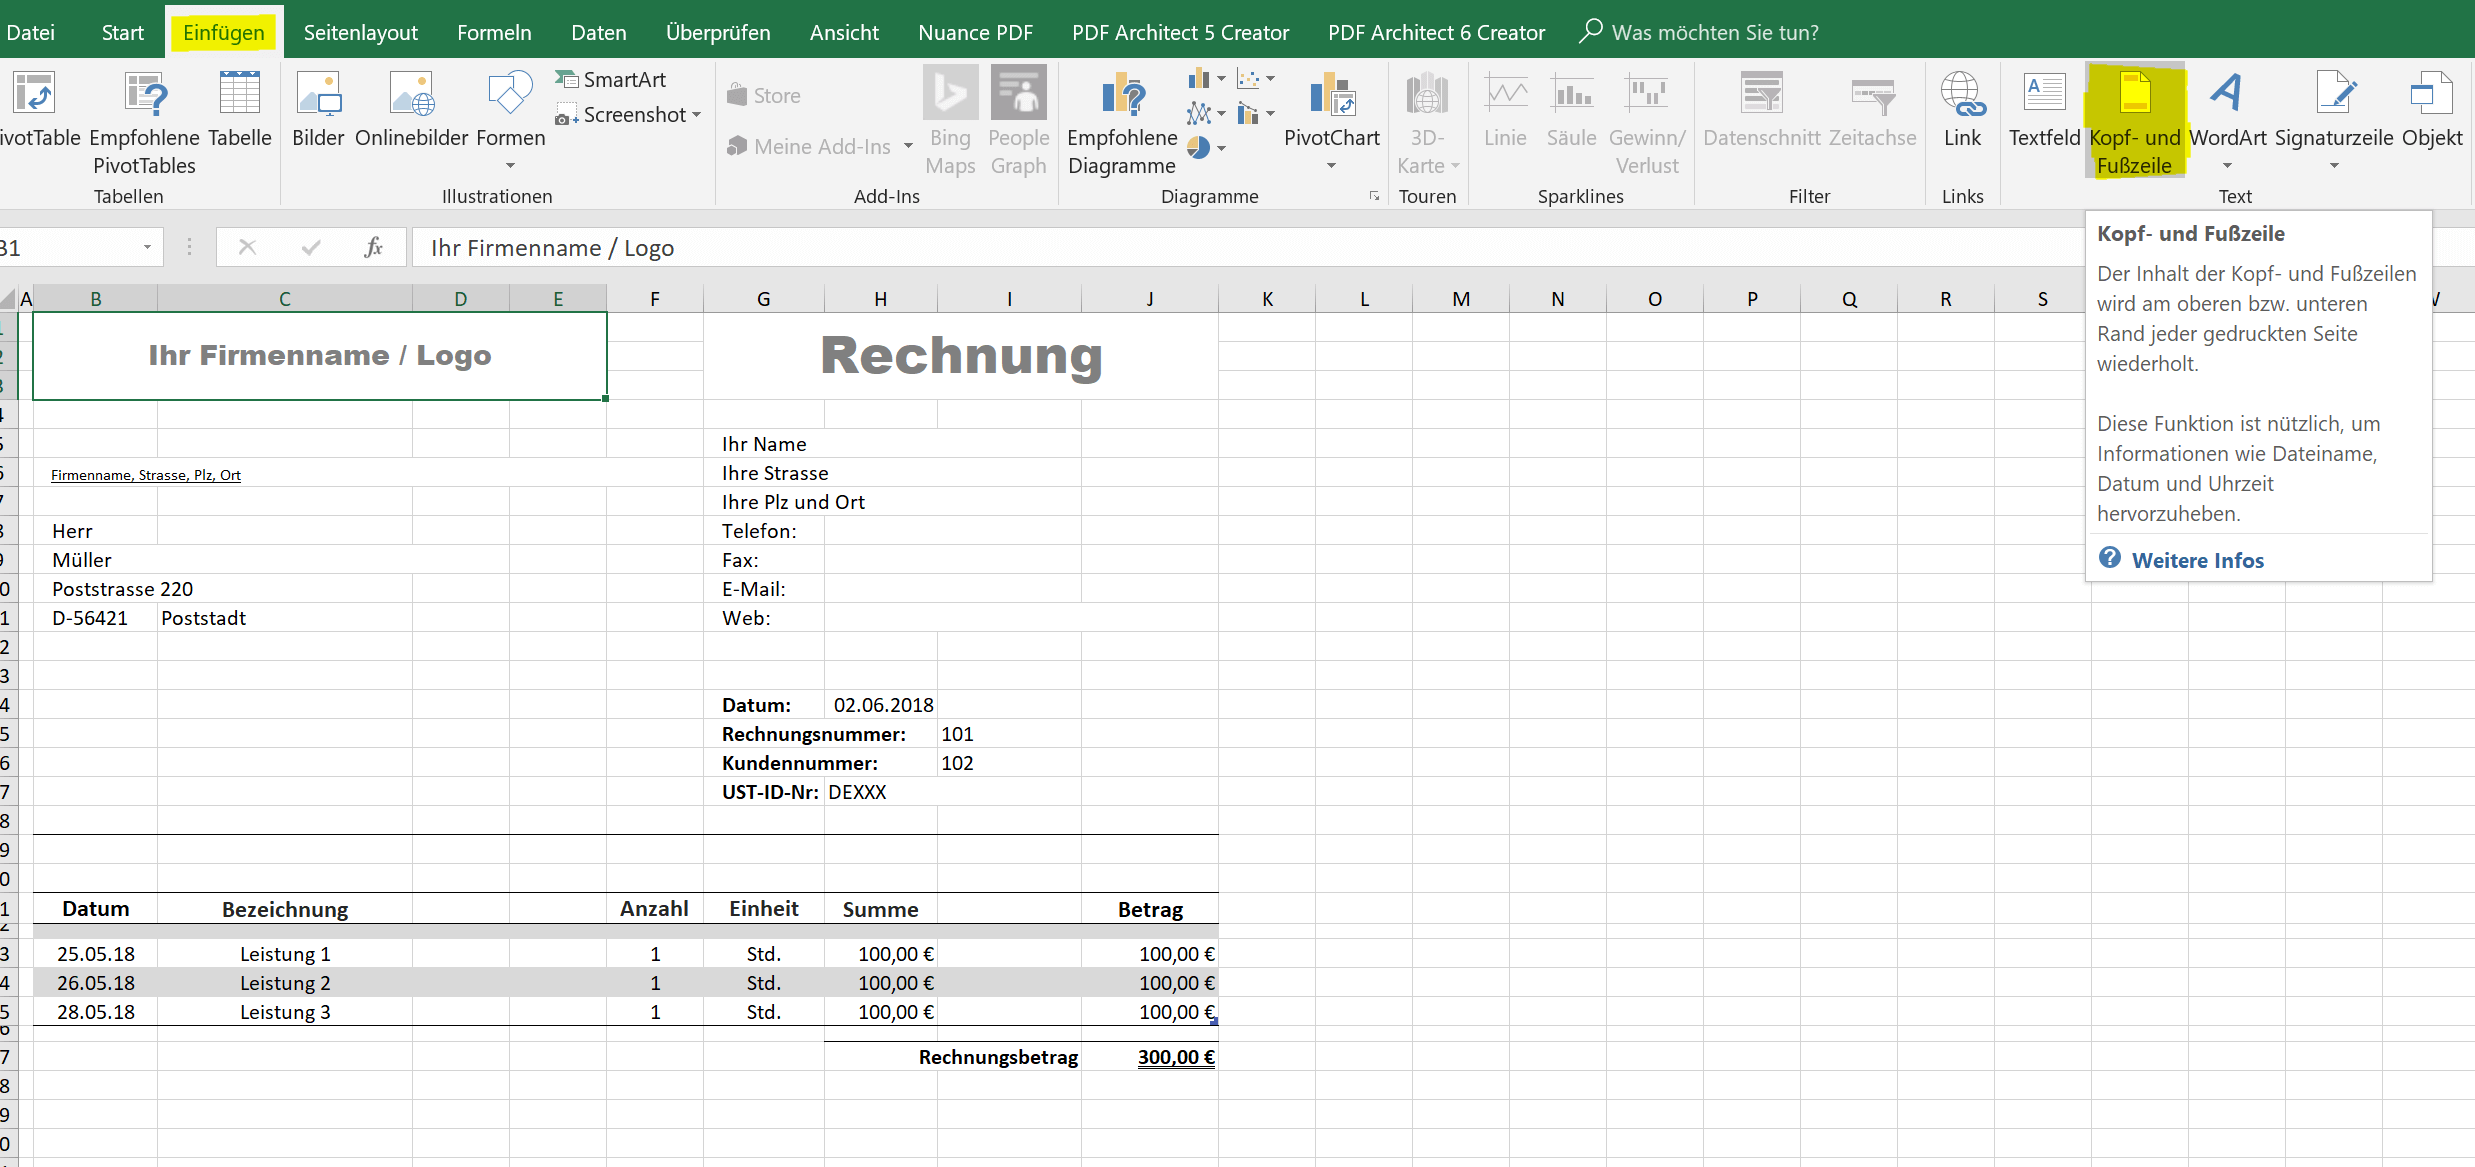Open the 3D-Karte tool
The width and height of the screenshot is (2475, 1167).
pos(1427,122)
